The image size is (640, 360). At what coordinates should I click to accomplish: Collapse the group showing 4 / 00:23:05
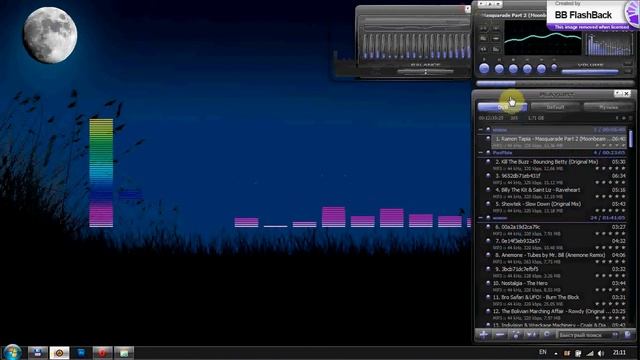(x=480, y=153)
